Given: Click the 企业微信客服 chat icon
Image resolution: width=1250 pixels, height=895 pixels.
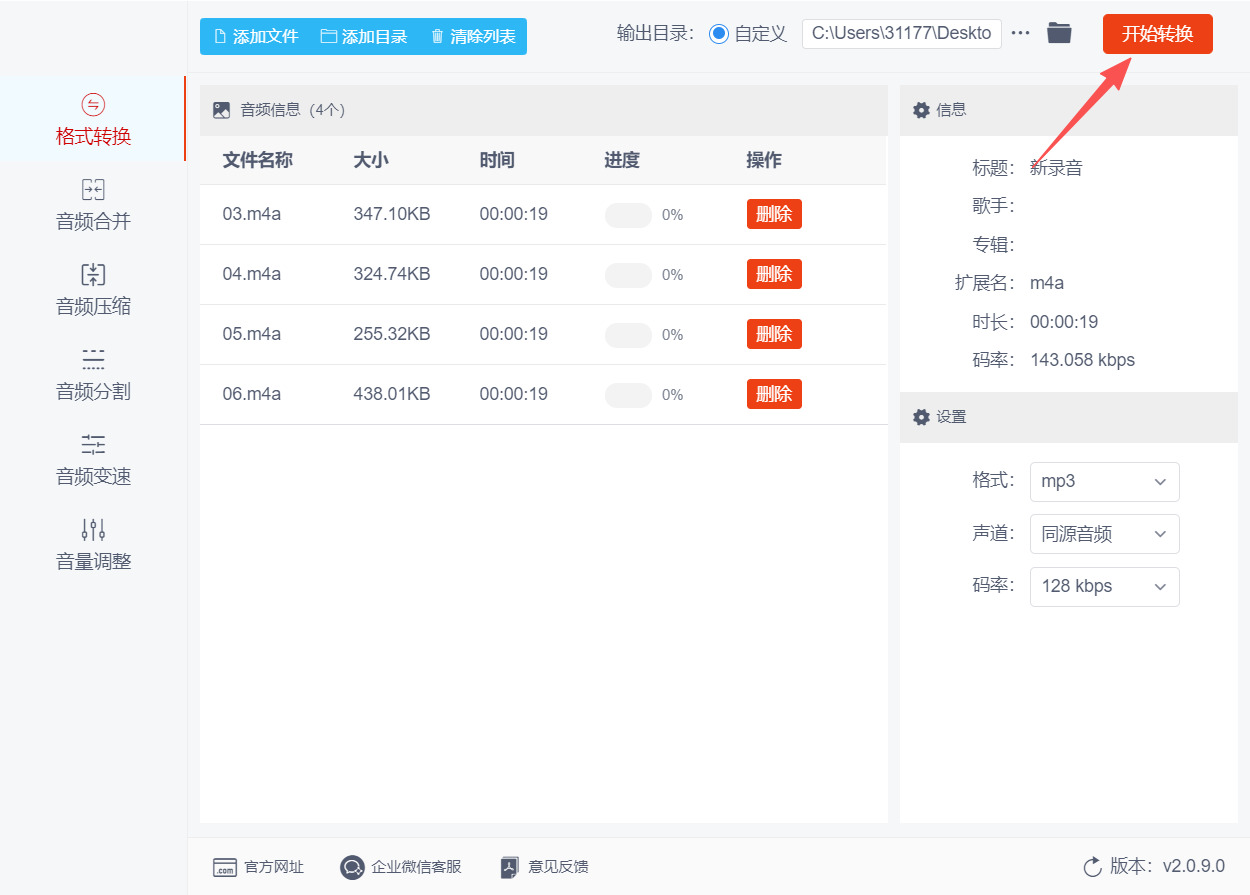Looking at the screenshot, I should 352,867.
